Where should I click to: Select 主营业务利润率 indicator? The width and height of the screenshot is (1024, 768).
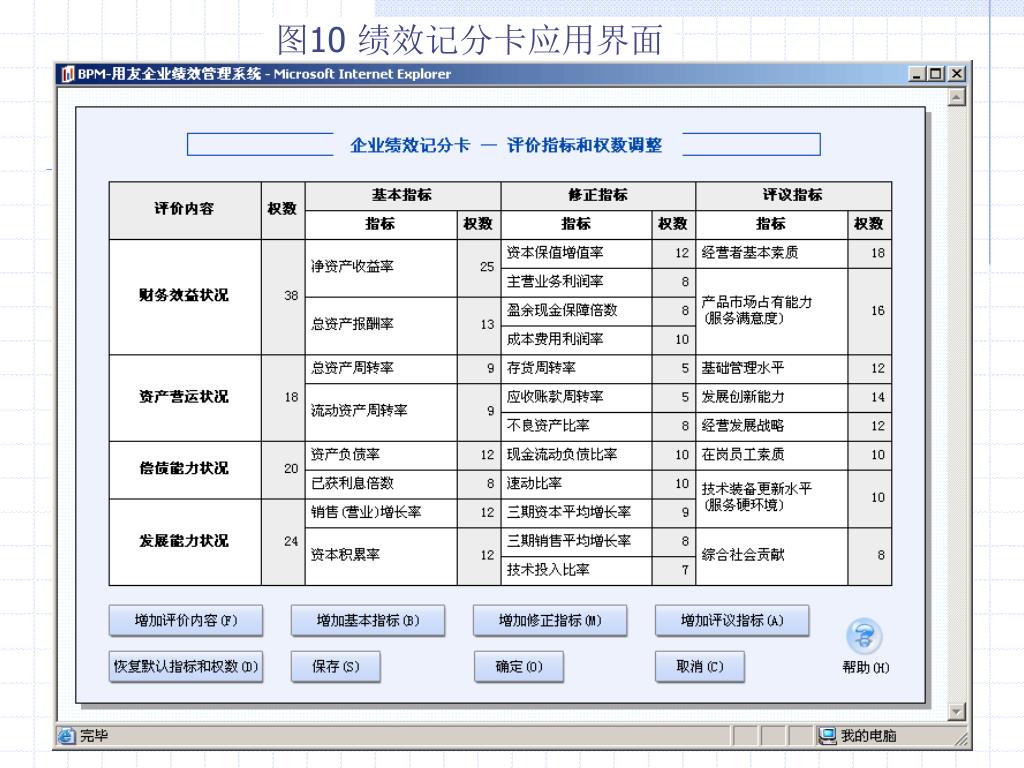pos(576,282)
